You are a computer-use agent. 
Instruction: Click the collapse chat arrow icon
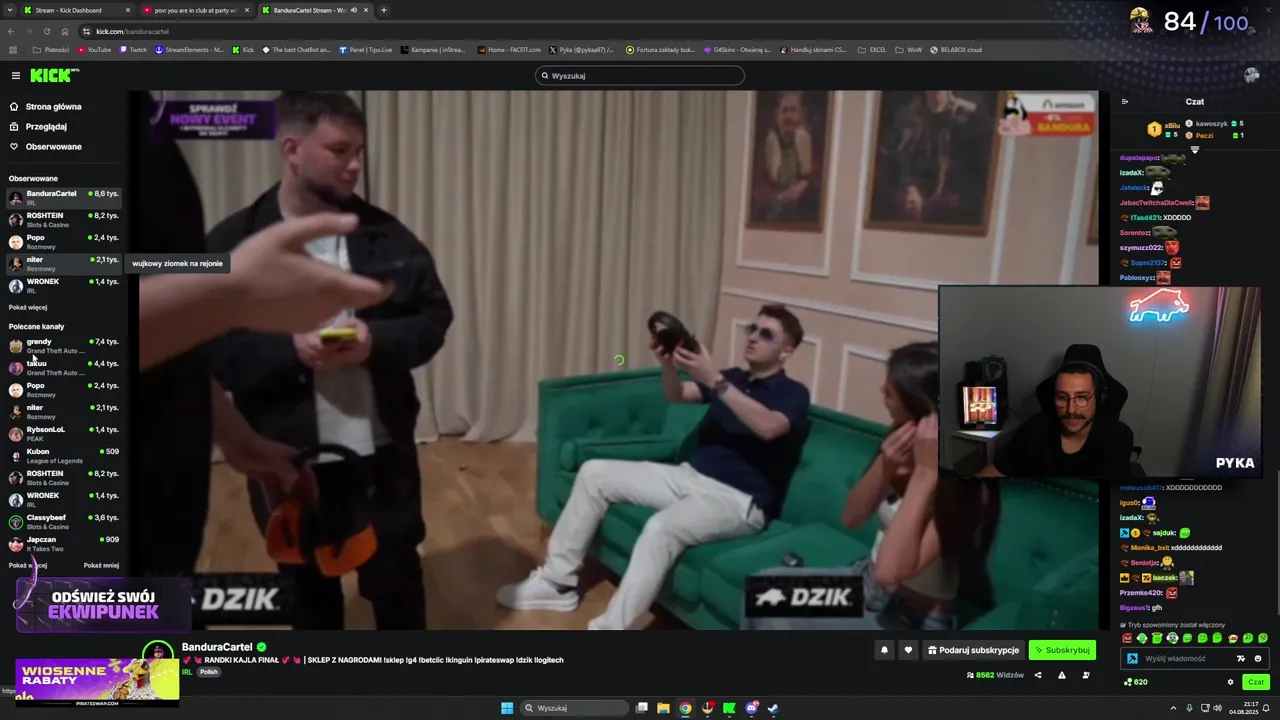click(x=1124, y=101)
